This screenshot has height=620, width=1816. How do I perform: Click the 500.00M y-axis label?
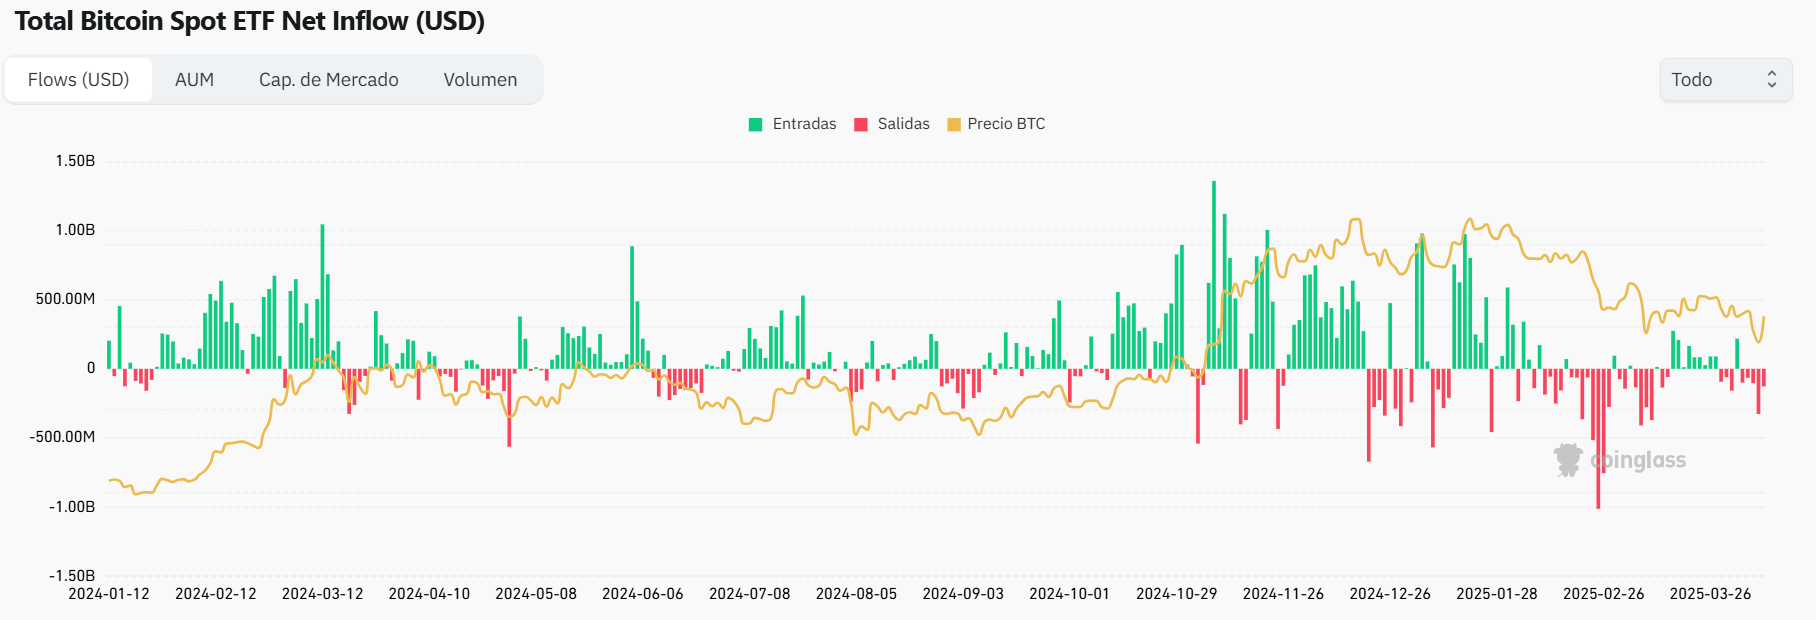66,299
